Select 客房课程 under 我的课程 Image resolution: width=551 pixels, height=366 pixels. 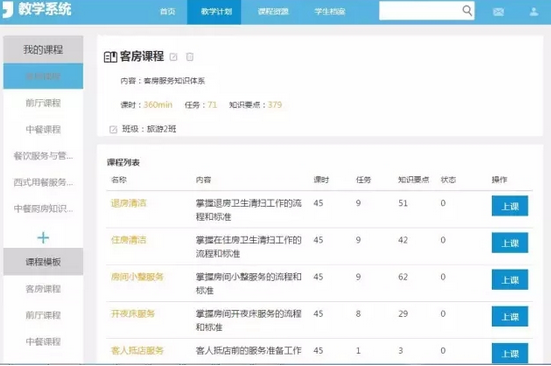pos(43,76)
